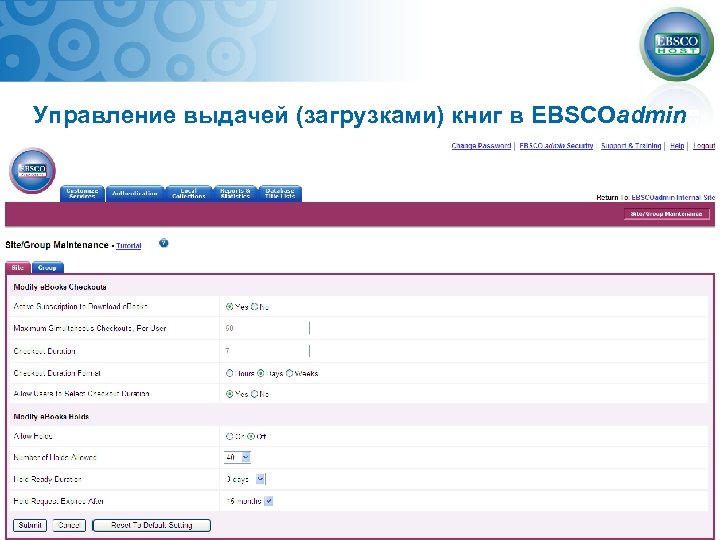Click the Checkout Duration Format label
The height and width of the screenshot is (540, 720).
pos(57,373)
